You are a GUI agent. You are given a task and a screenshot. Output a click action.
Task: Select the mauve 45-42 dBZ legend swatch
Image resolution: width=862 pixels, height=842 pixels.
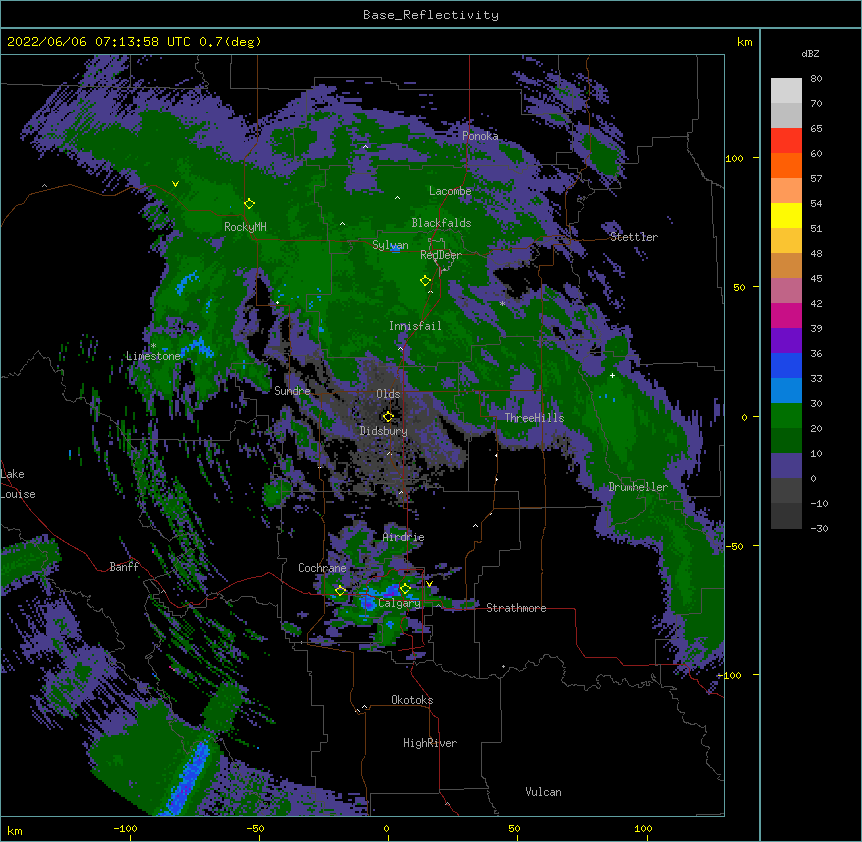pyautogui.click(x=786, y=290)
